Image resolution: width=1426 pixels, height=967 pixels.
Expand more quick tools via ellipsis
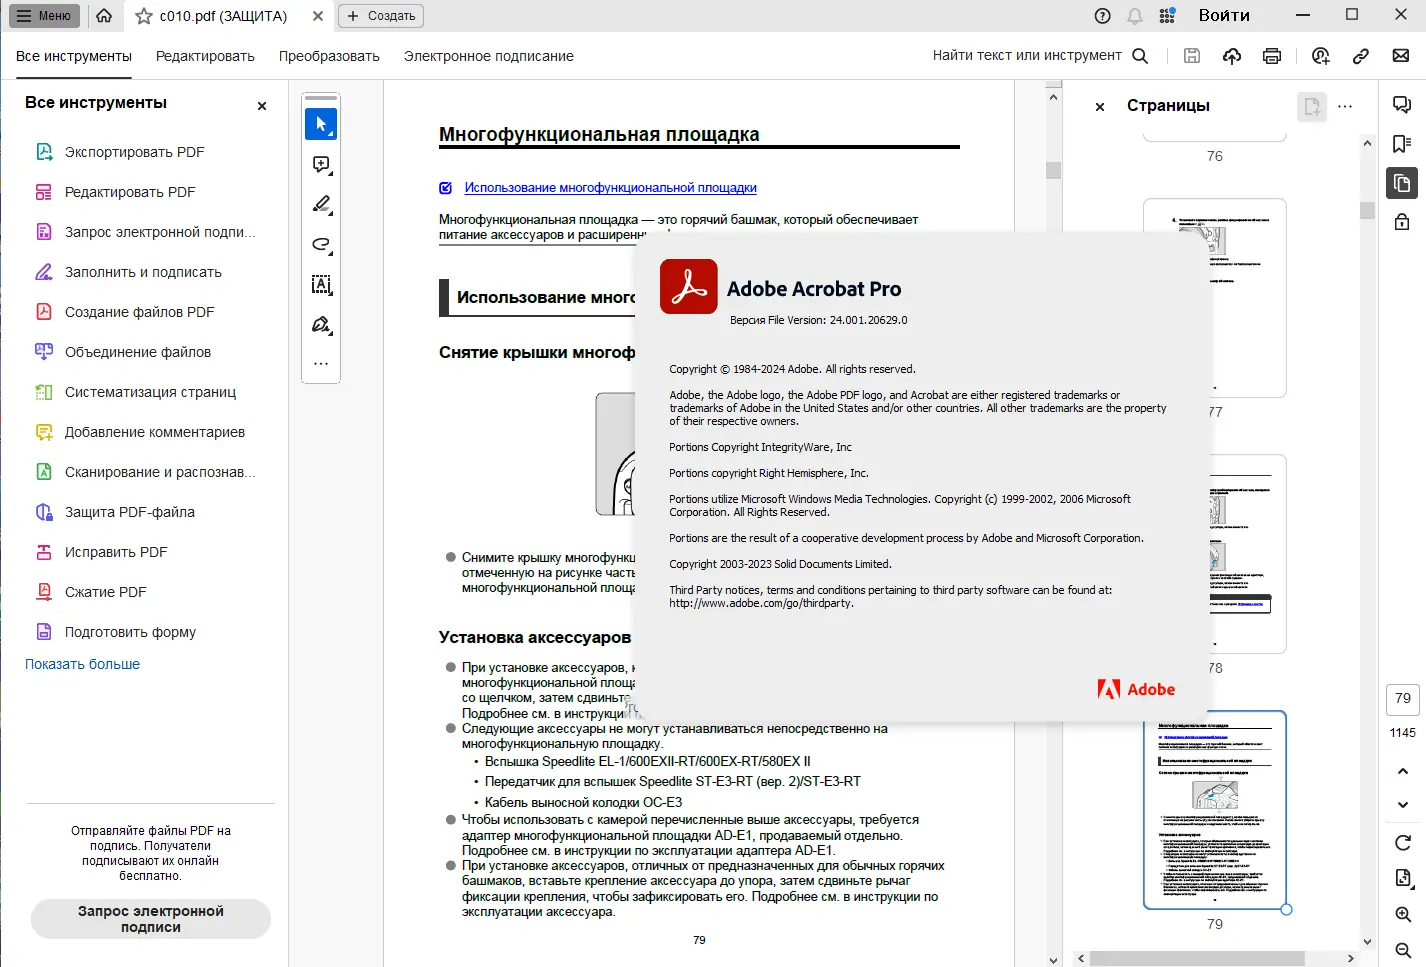coord(320,363)
